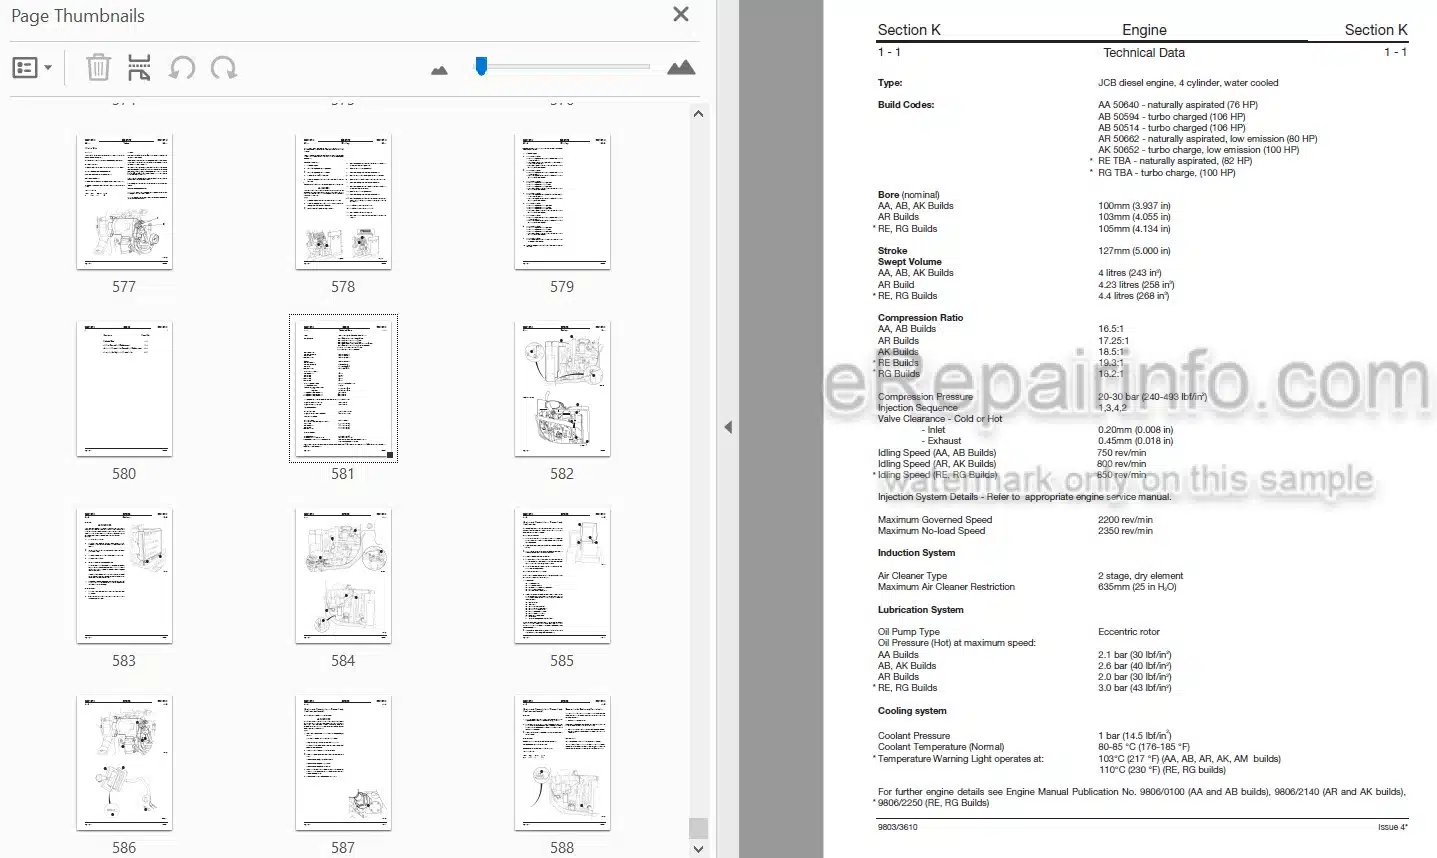Open the thumbnail options menu
The width and height of the screenshot is (1437, 858).
click(x=32, y=68)
